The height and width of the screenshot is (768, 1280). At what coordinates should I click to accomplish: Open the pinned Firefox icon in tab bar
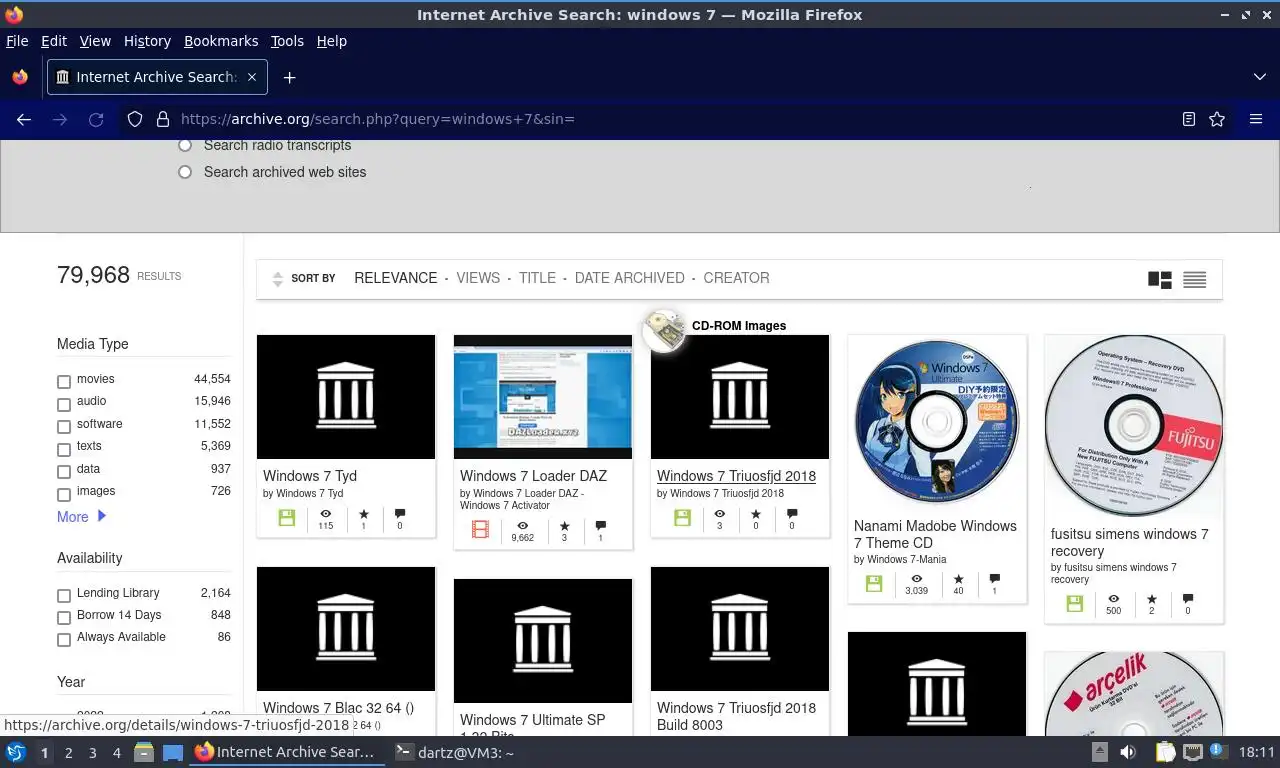20,77
